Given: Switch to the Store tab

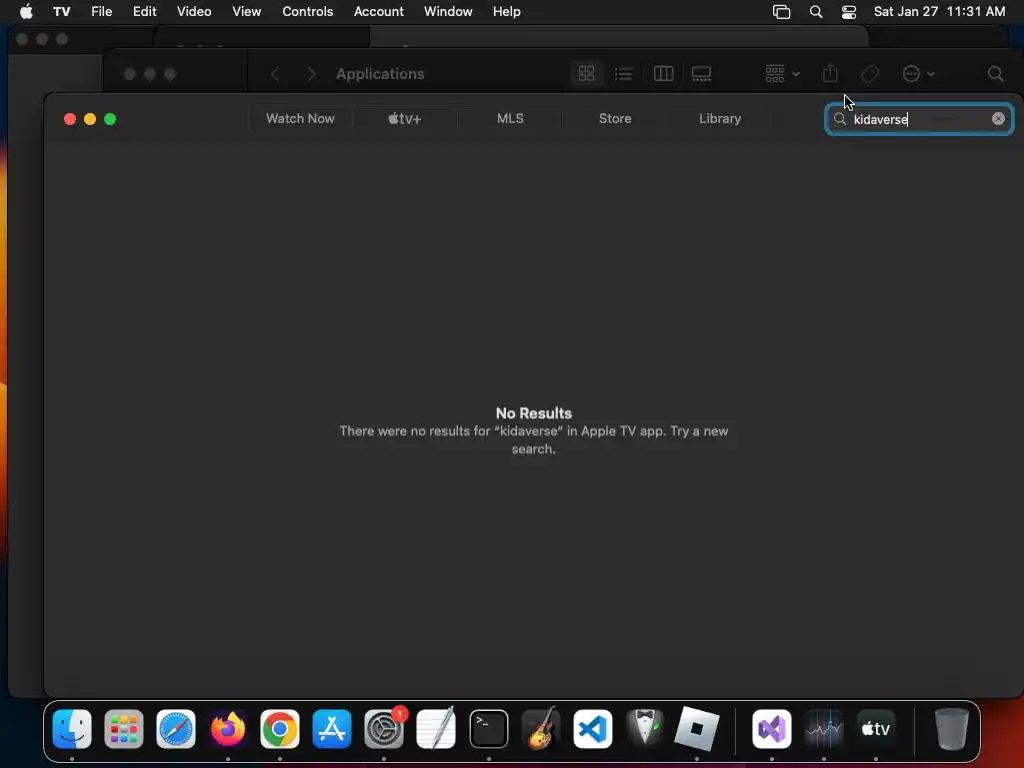Looking at the screenshot, I should tap(615, 118).
